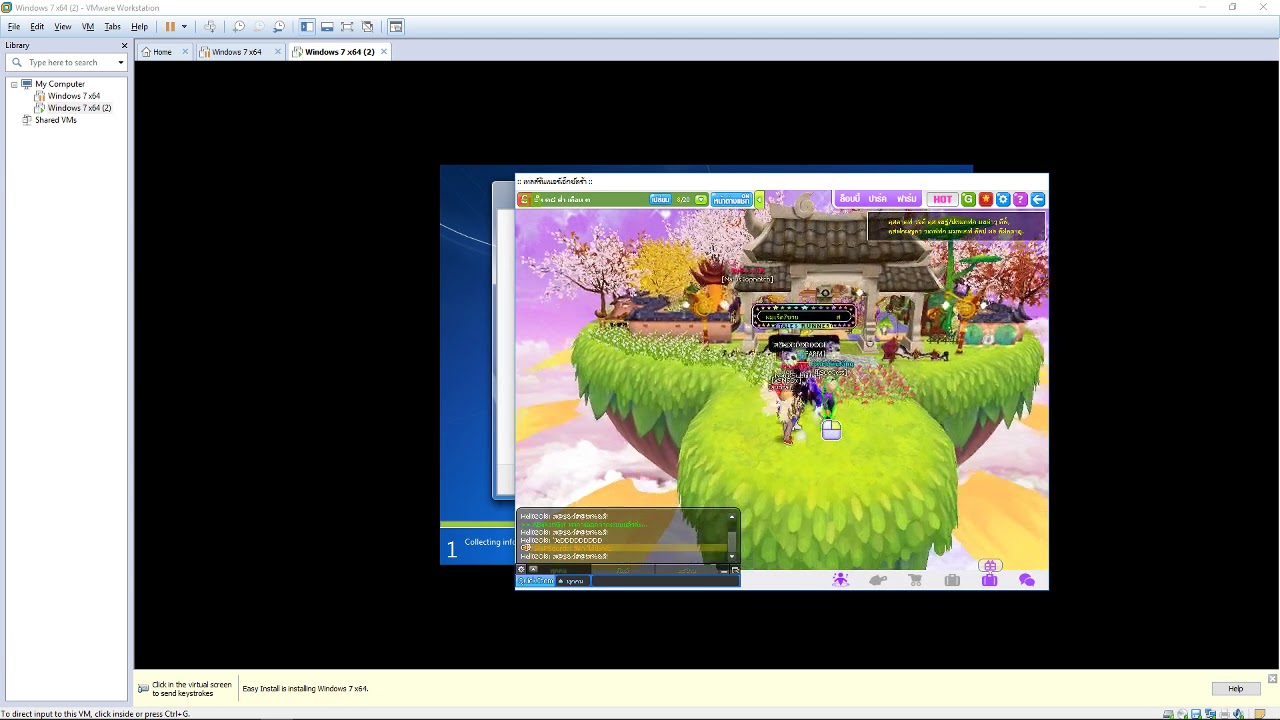Click the chat message input field
The width and height of the screenshot is (1280, 720).
click(665, 581)
